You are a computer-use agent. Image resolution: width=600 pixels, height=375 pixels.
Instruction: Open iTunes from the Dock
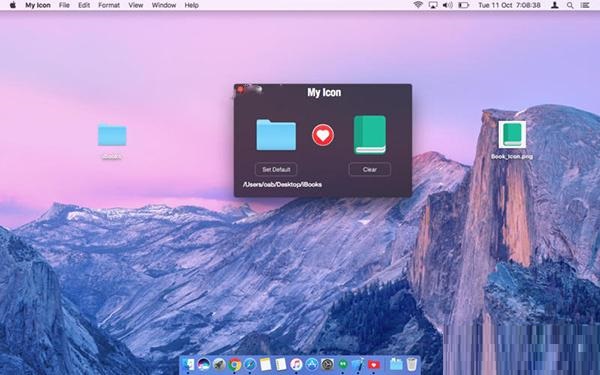[296, 364]
